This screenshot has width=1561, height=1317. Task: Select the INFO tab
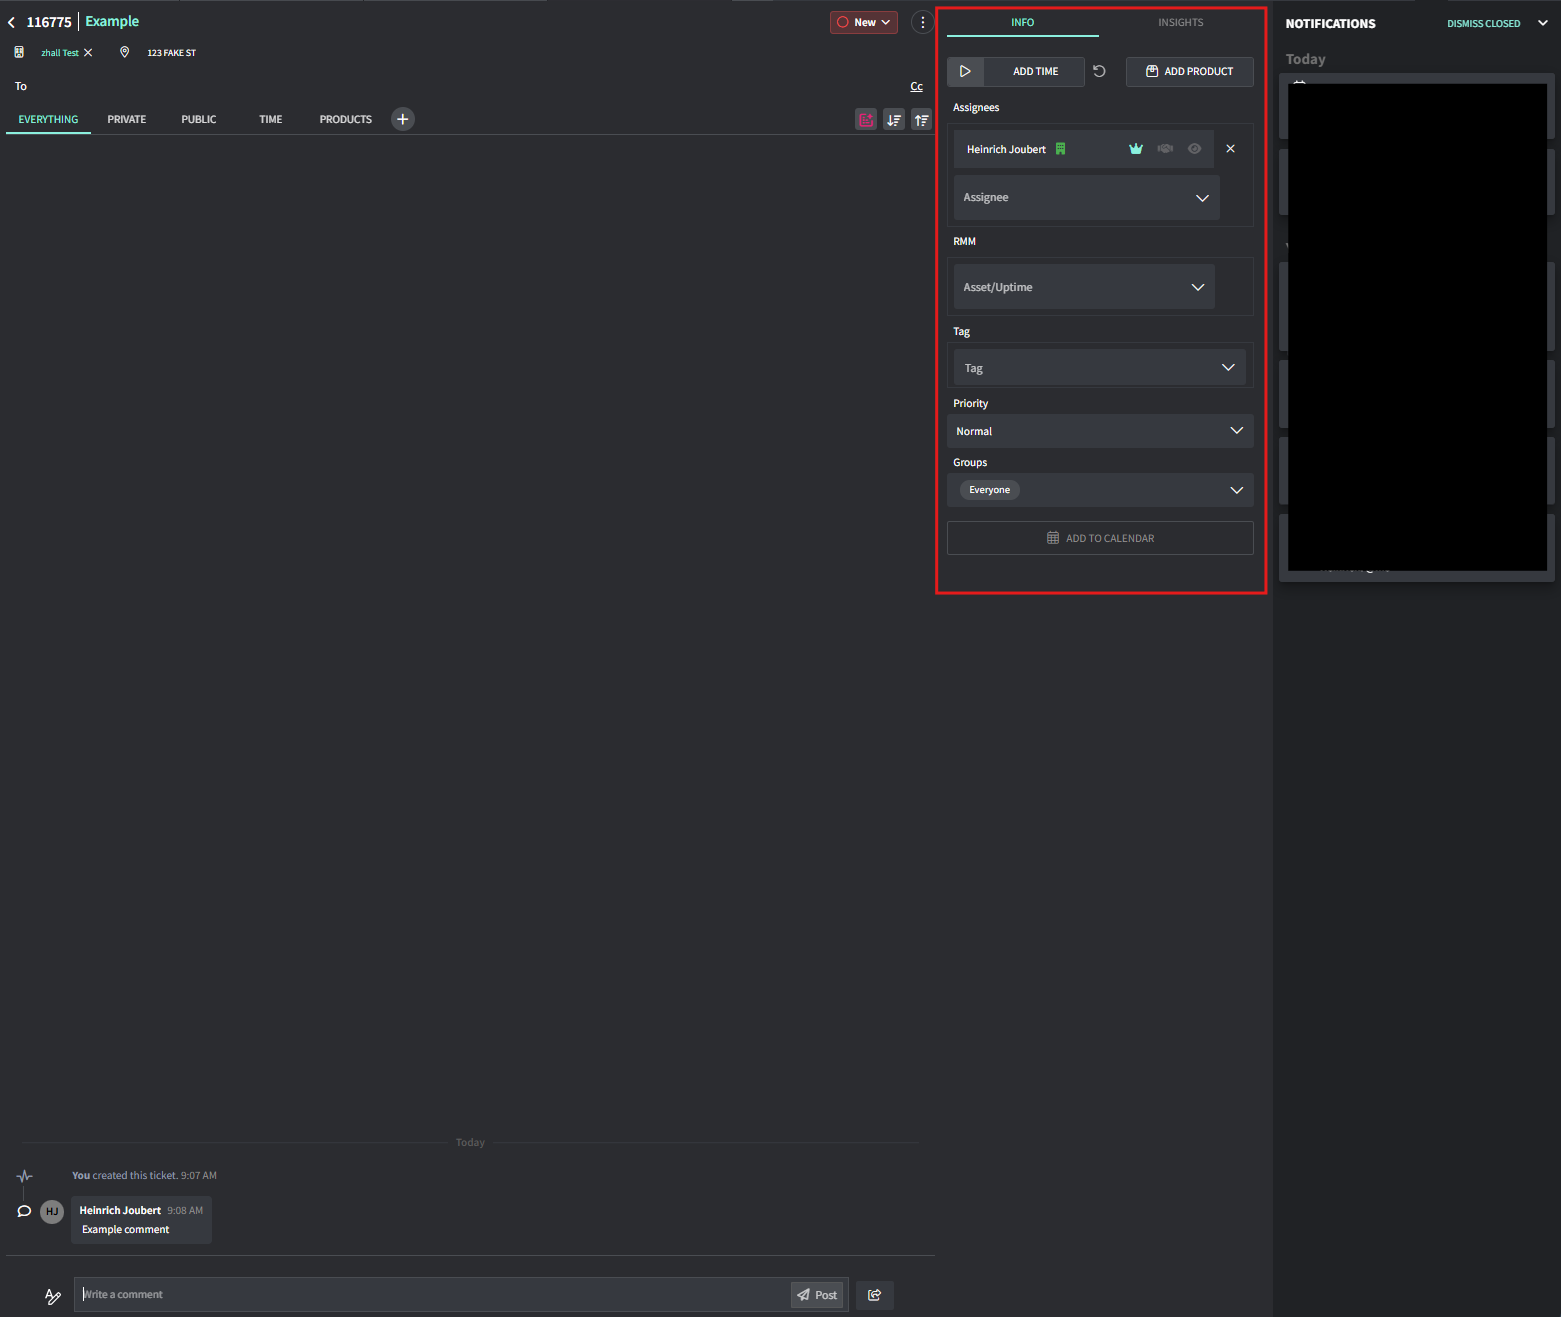[x=1023, y=22]
